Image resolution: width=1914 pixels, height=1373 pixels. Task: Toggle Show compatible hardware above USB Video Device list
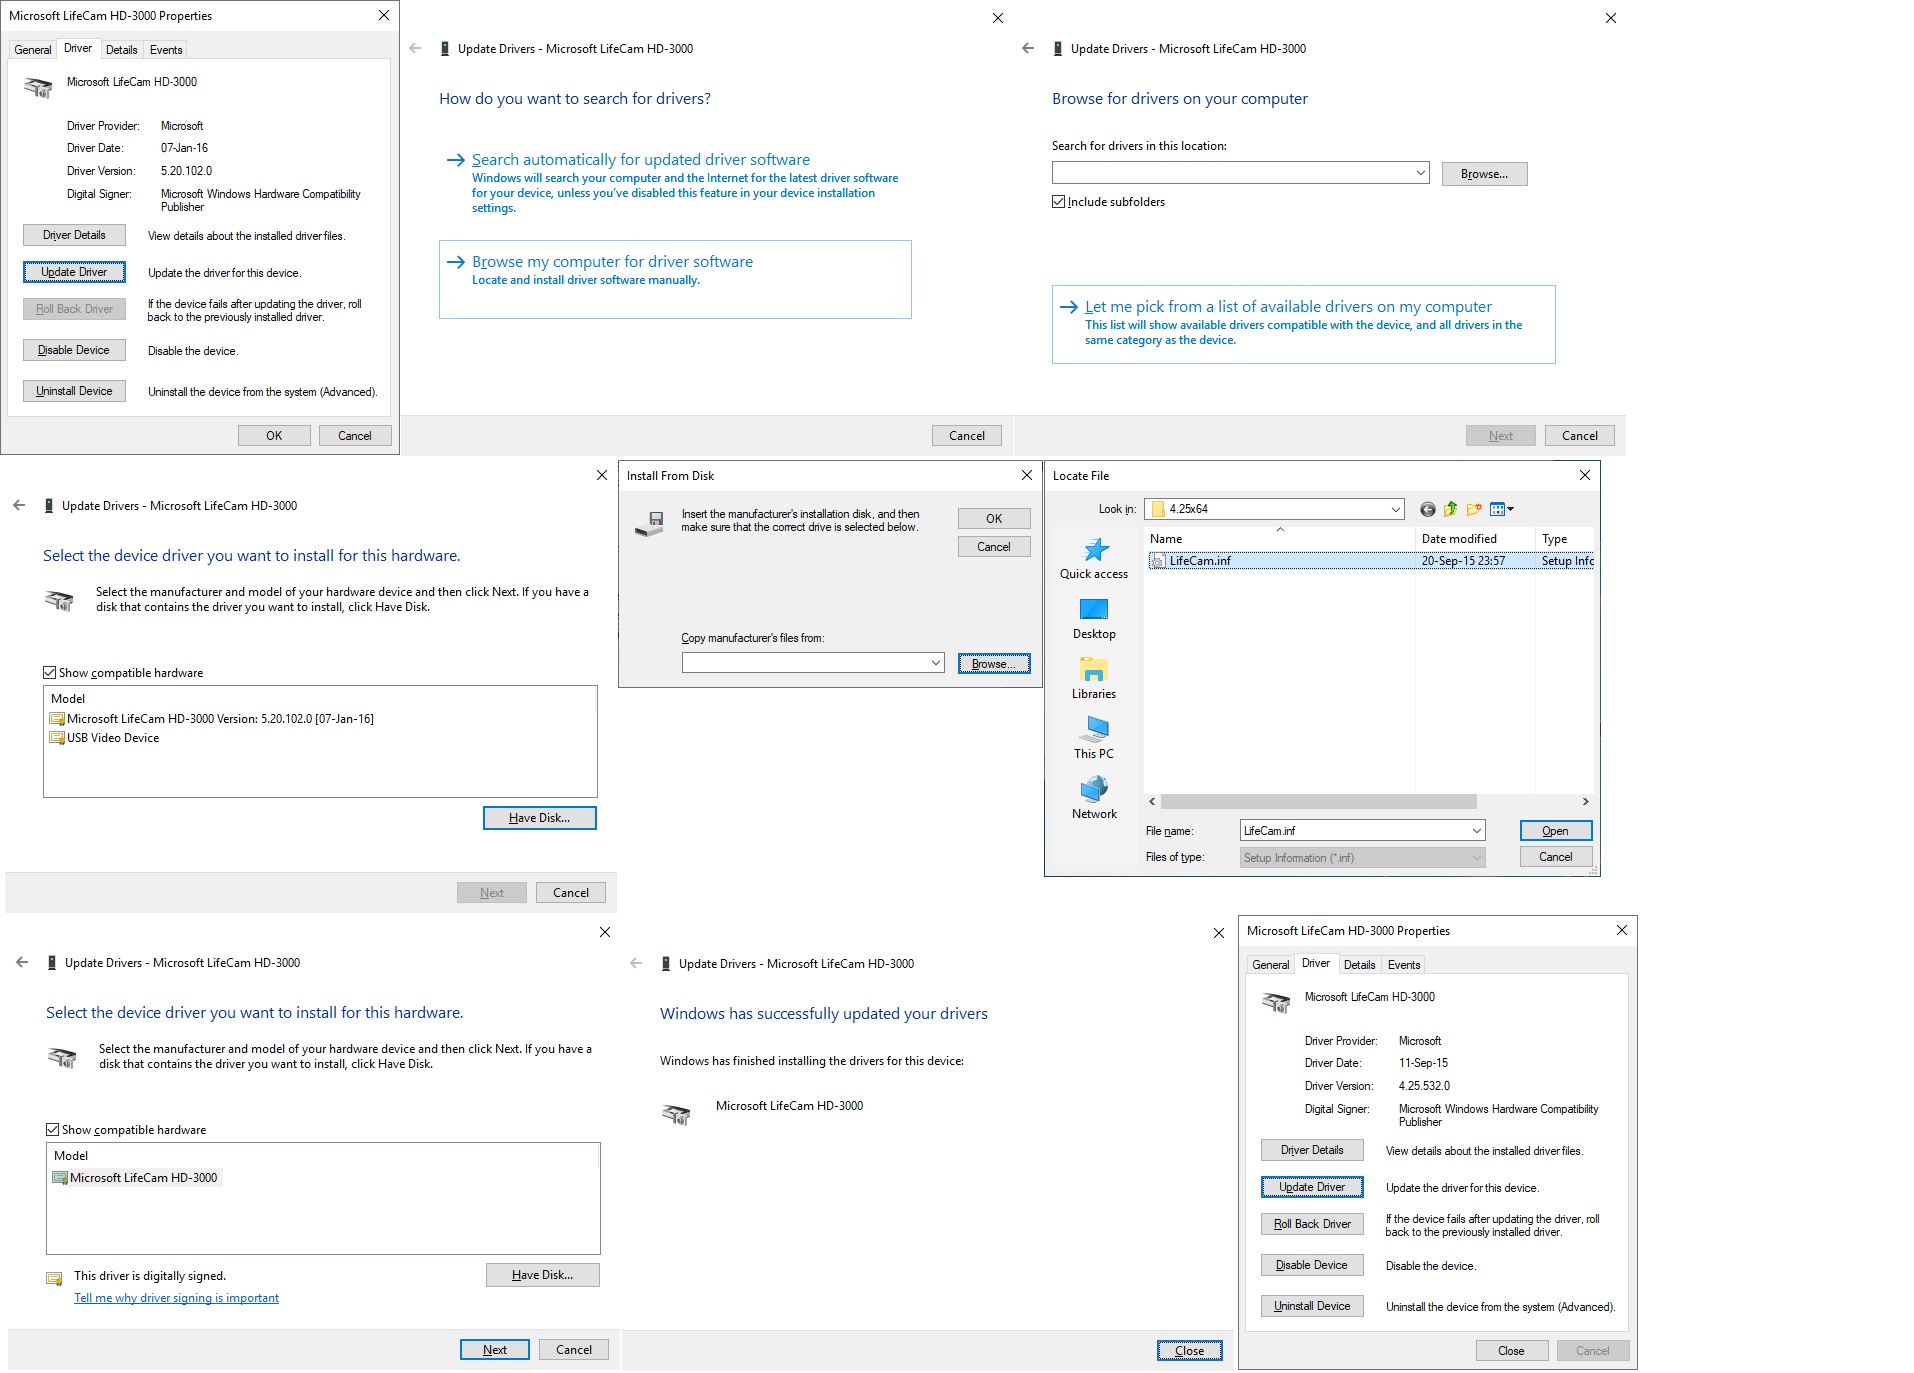point(49,673)
